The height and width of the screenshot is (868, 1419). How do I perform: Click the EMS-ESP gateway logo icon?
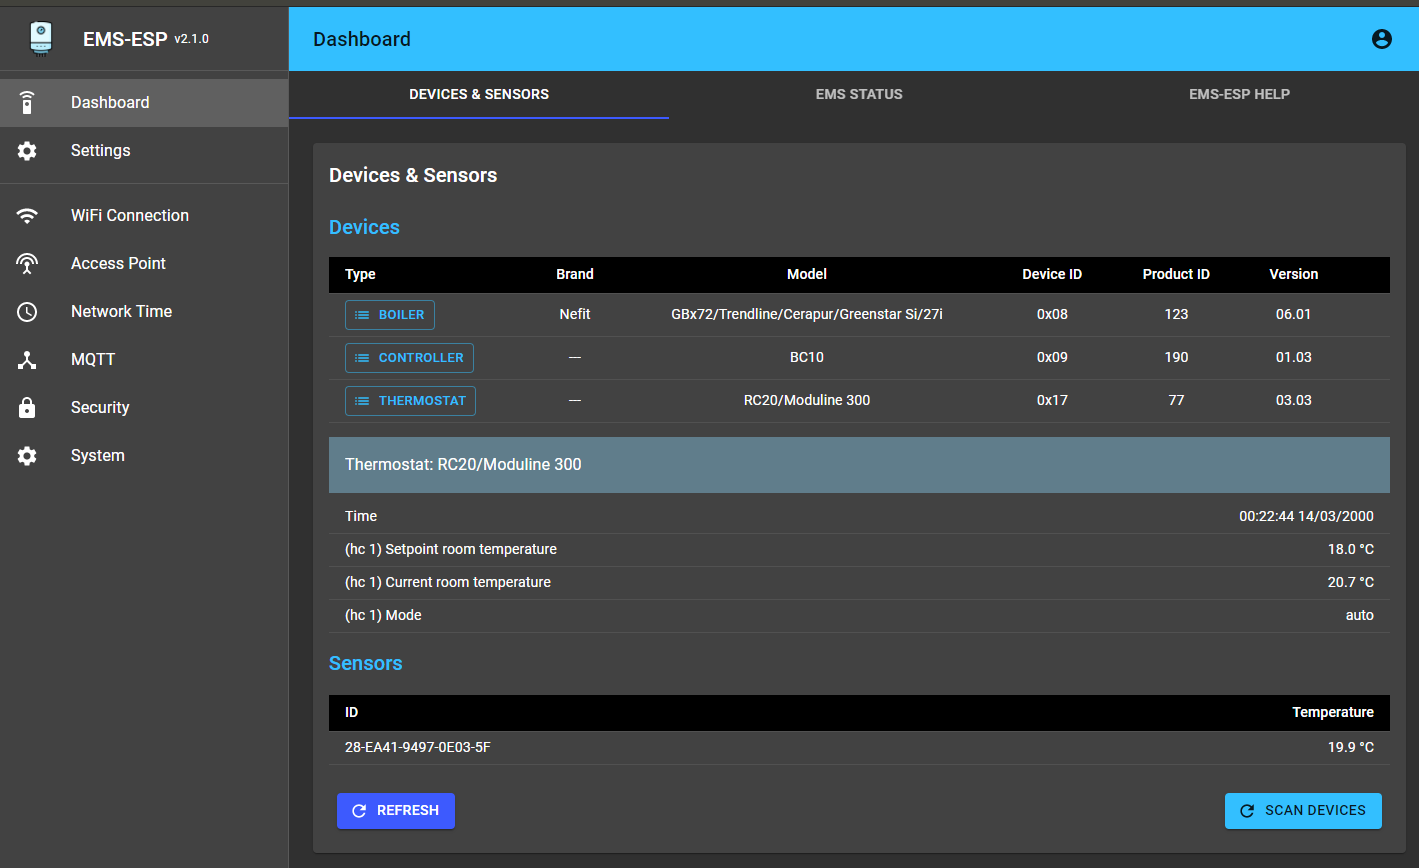[40, 39]
